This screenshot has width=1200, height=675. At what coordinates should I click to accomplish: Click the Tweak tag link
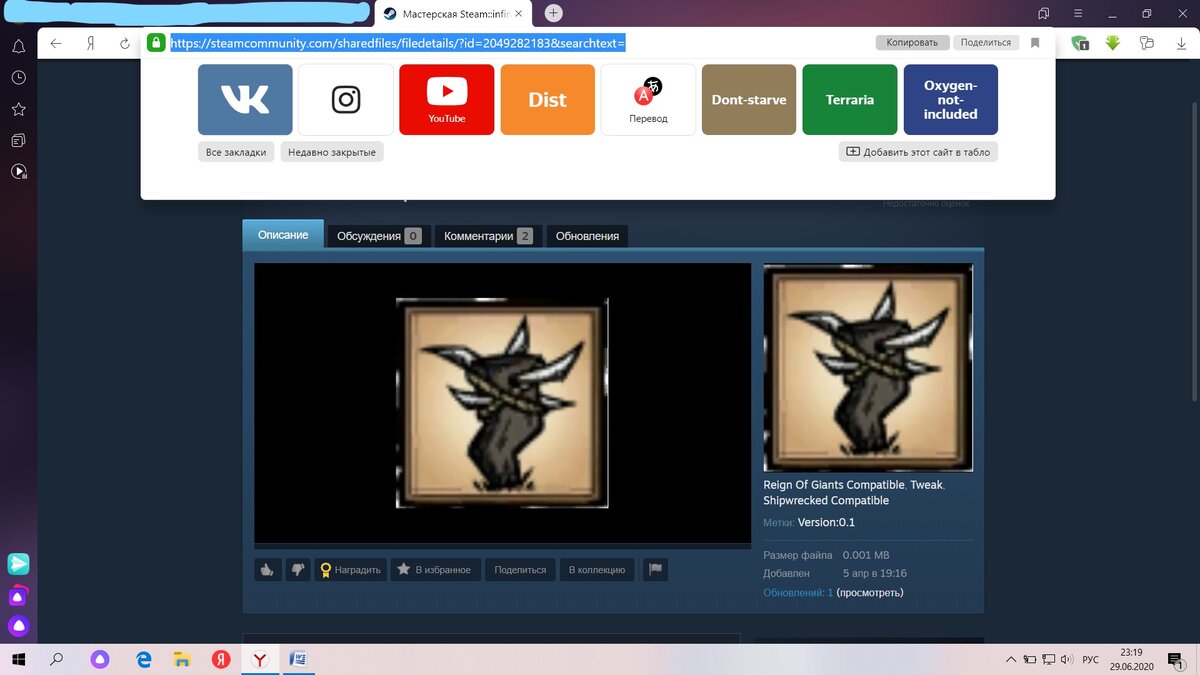pos(926,485)
